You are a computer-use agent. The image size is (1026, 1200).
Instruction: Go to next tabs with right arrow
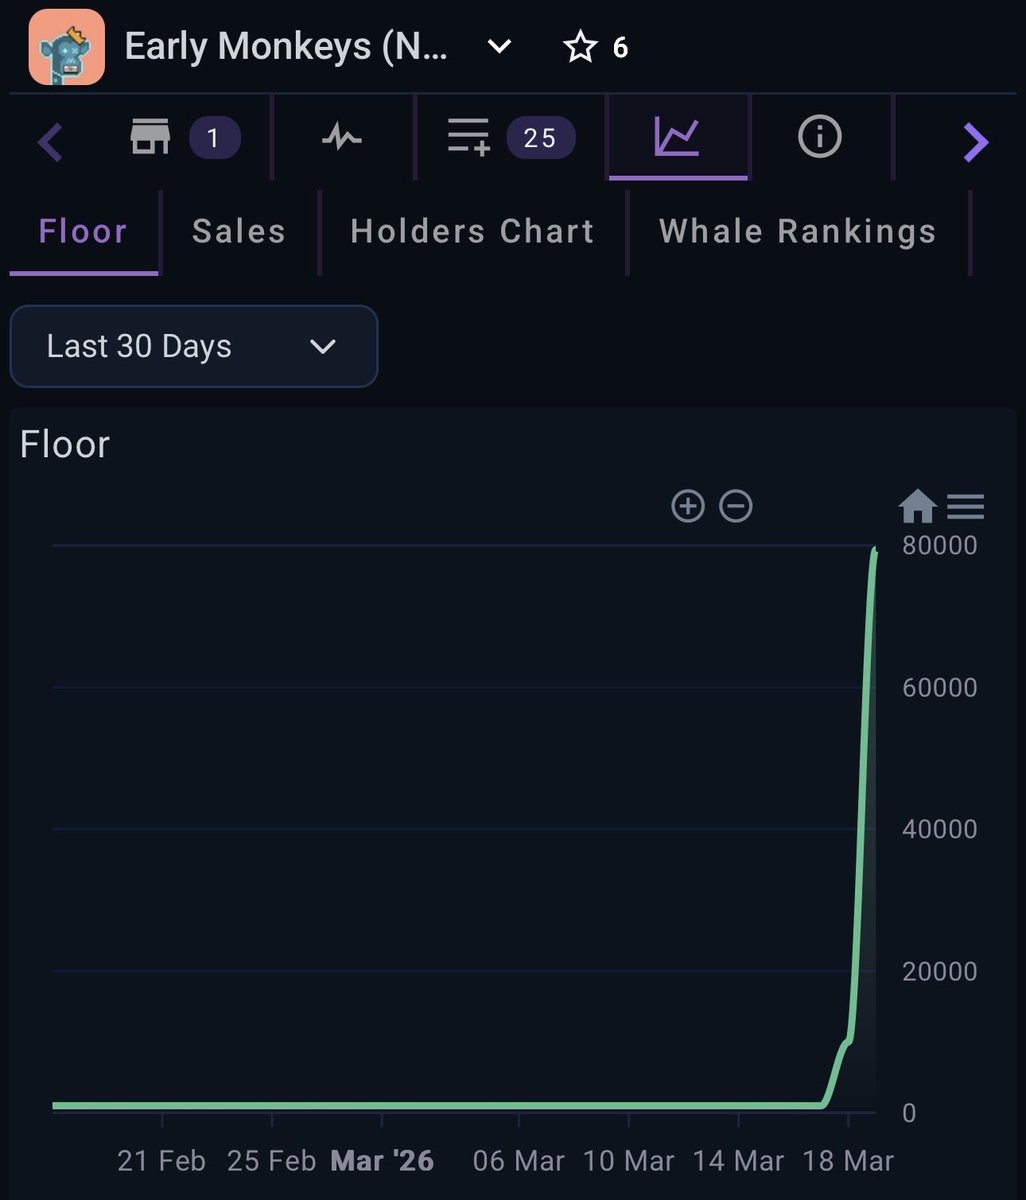pyautogui.click(x=976, y=142)
